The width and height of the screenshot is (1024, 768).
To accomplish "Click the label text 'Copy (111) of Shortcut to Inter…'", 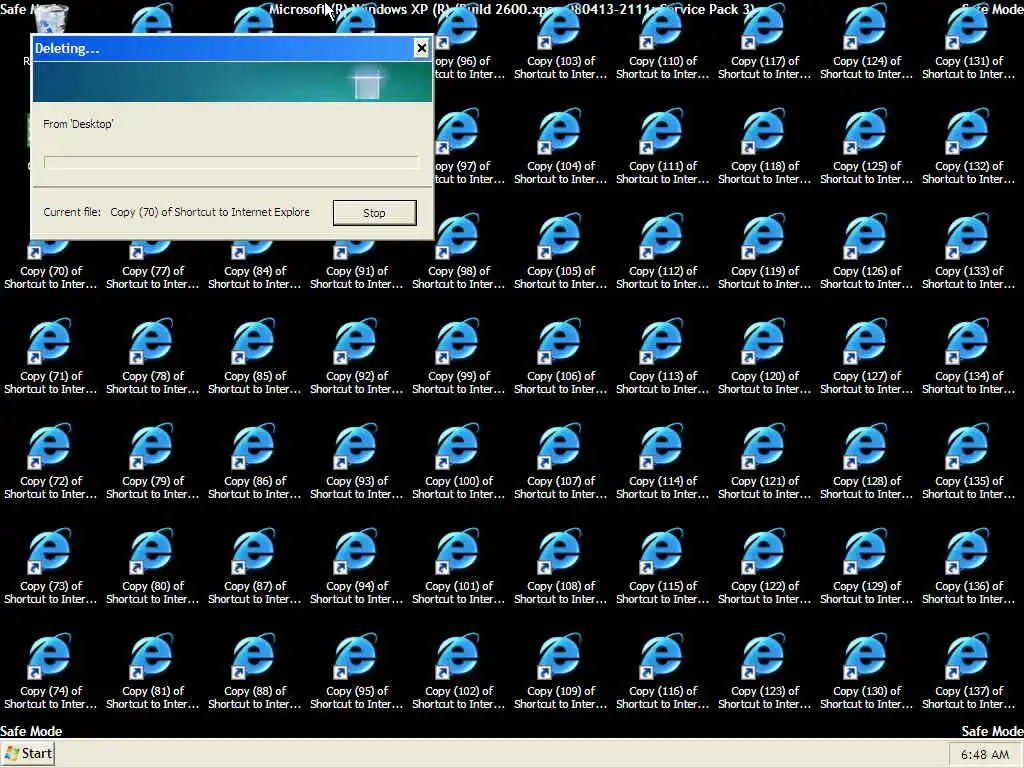I will click(x=662, y=172).
